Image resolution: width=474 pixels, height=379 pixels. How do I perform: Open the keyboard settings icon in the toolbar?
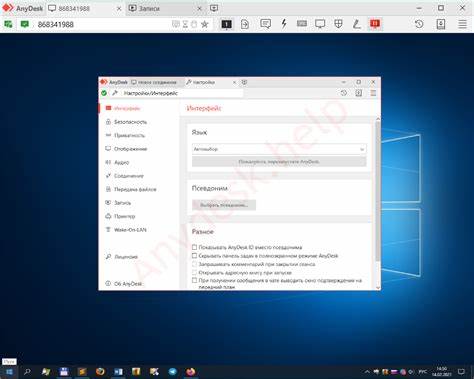tap(302, 24)
